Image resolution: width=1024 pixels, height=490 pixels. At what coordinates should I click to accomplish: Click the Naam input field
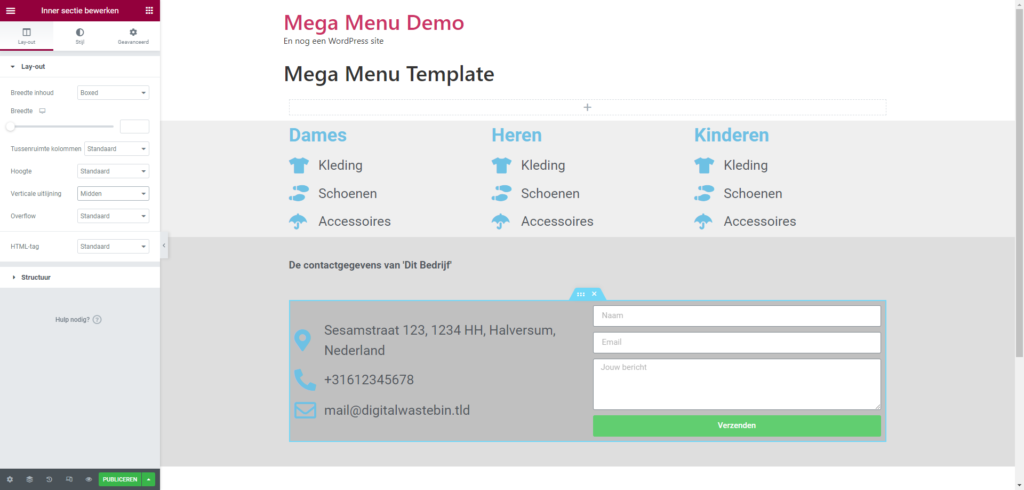pyautogui.click(x=737, y=316)
